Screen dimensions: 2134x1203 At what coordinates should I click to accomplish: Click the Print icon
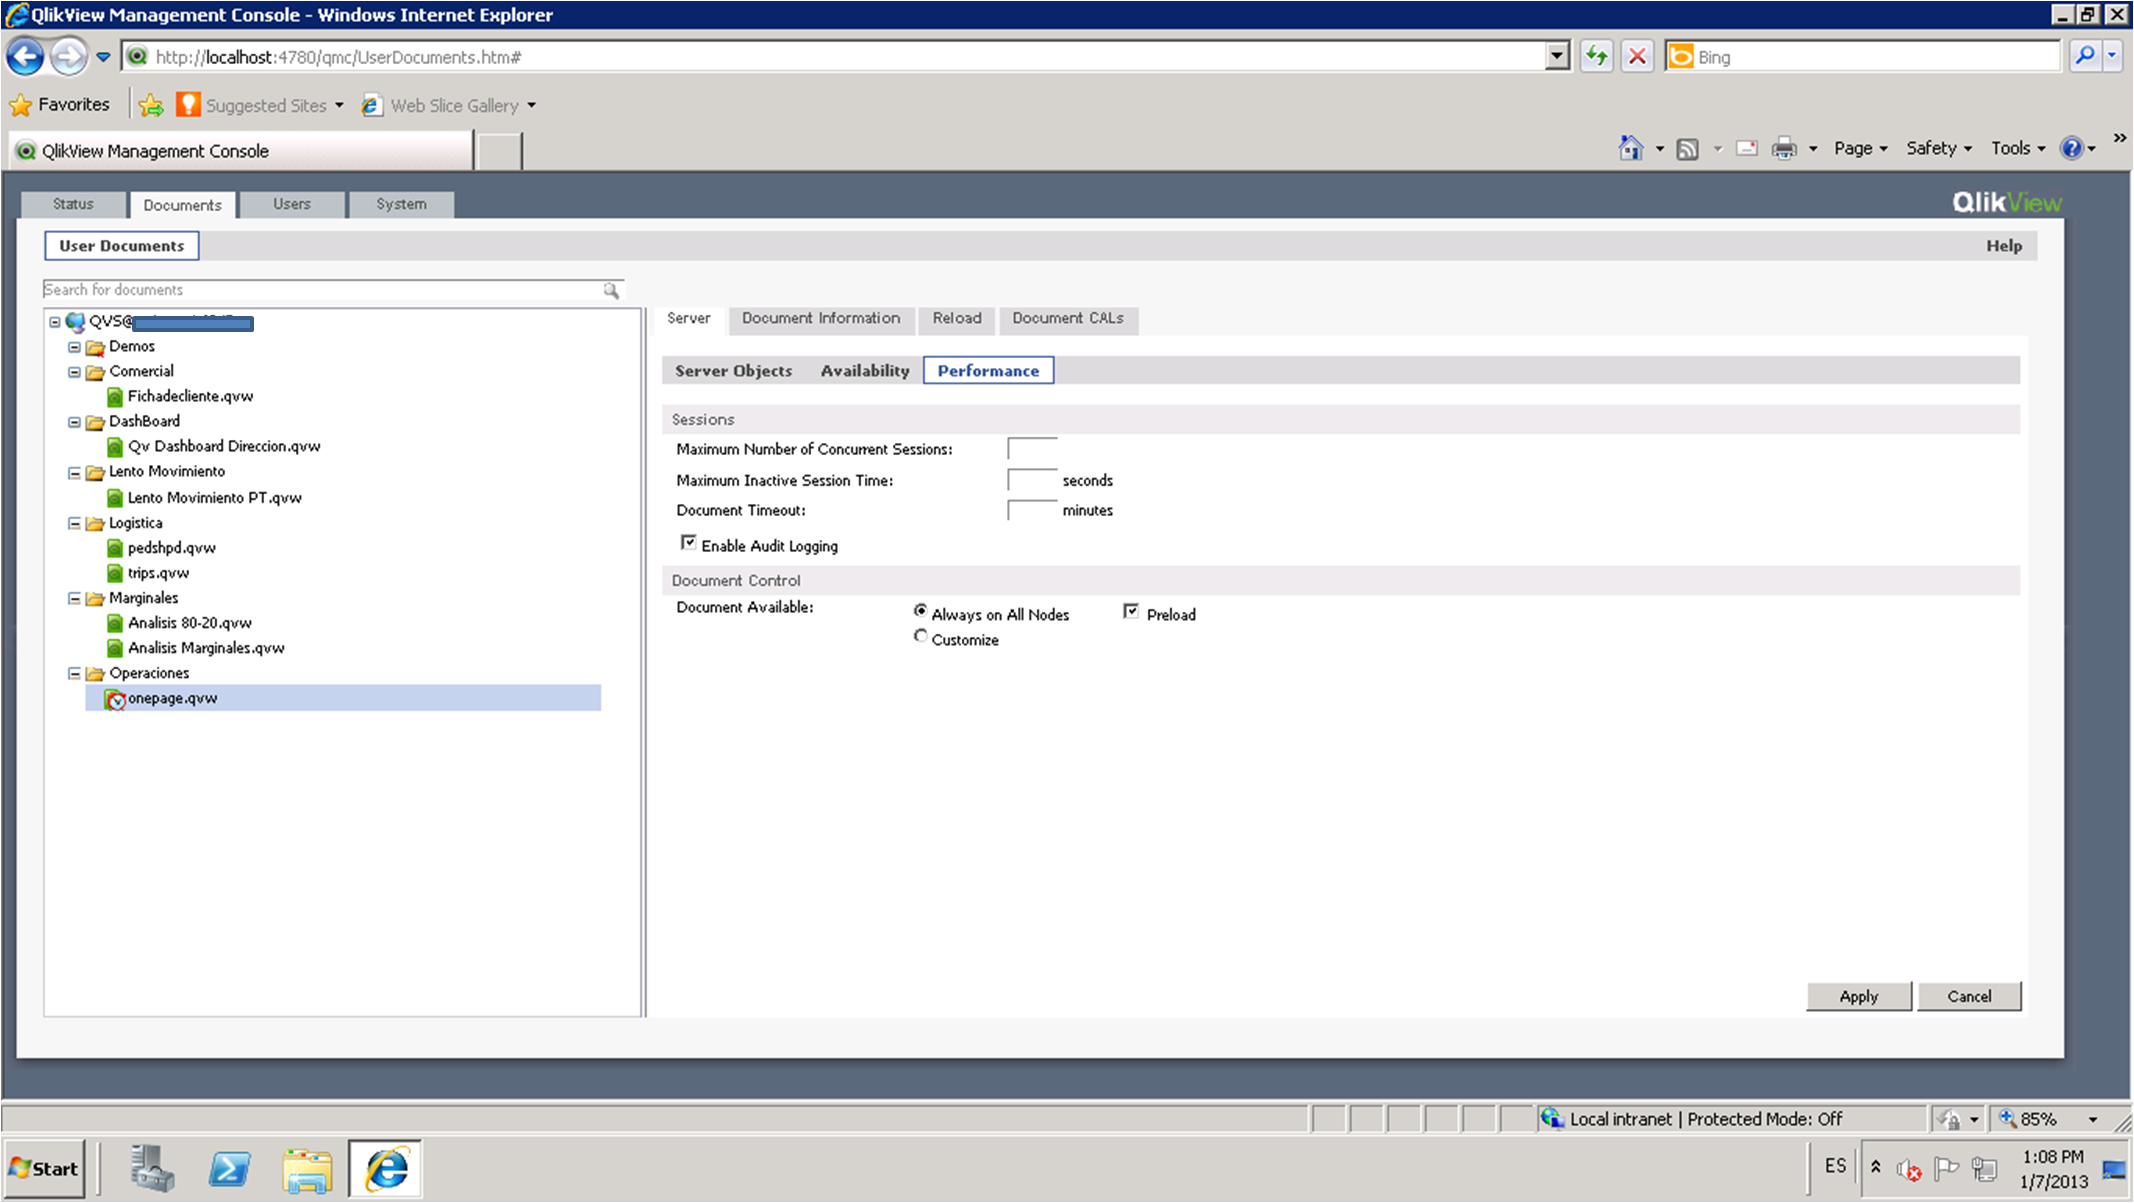click(1784, 149)
